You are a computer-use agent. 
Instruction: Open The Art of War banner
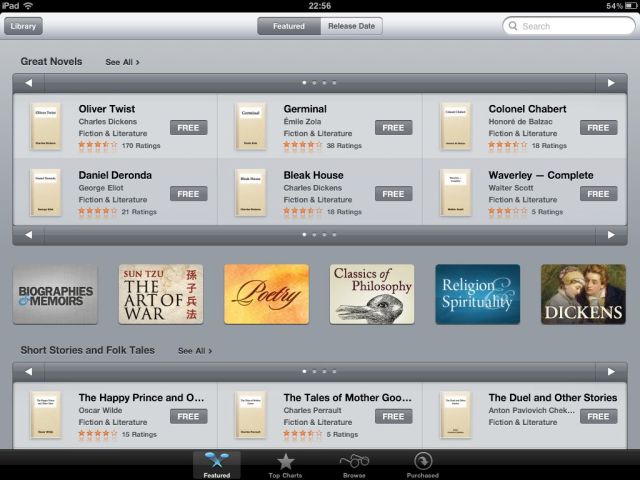pos(160,294)
